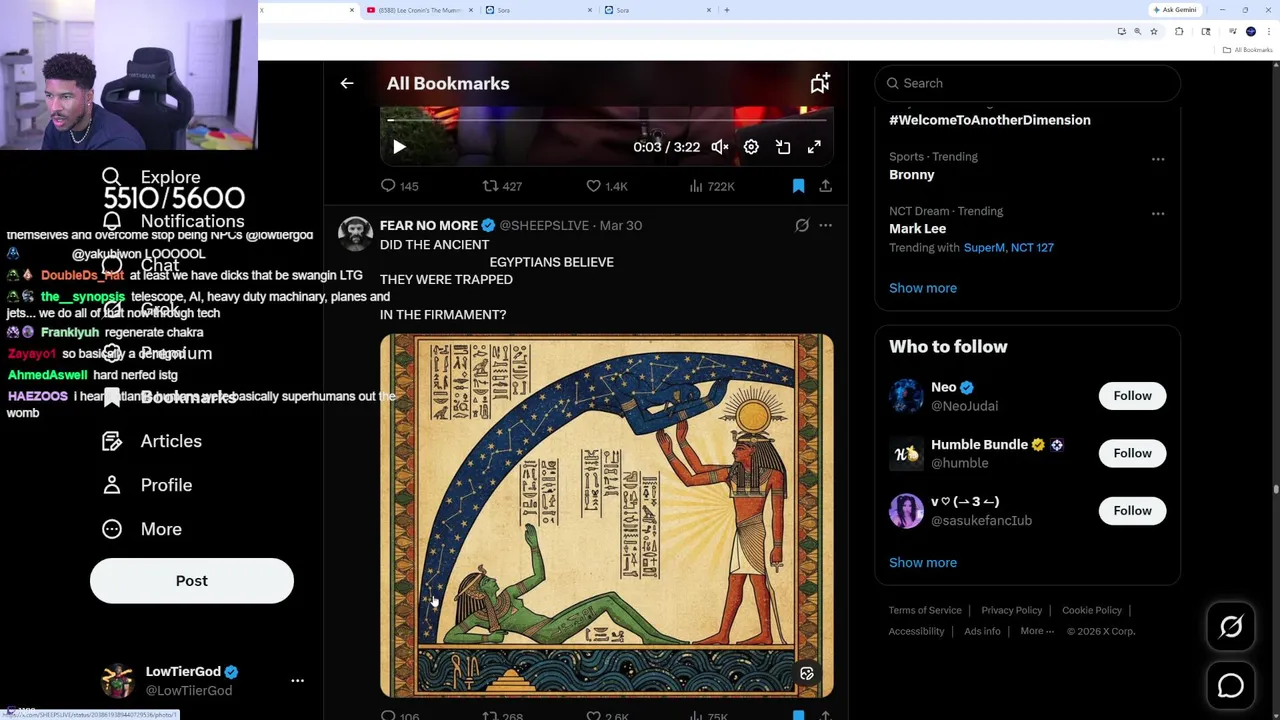Share the video post

tap(825, 186)
